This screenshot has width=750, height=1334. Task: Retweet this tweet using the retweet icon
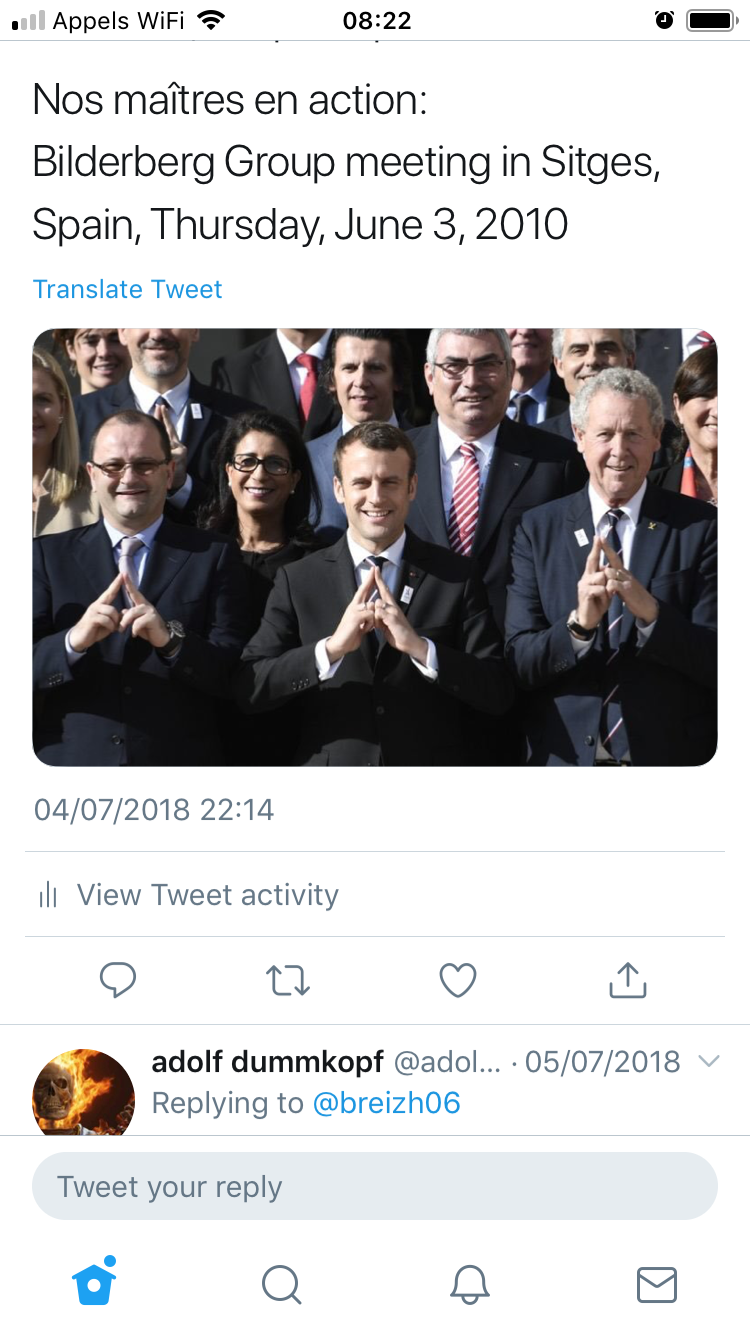(288, 980)
